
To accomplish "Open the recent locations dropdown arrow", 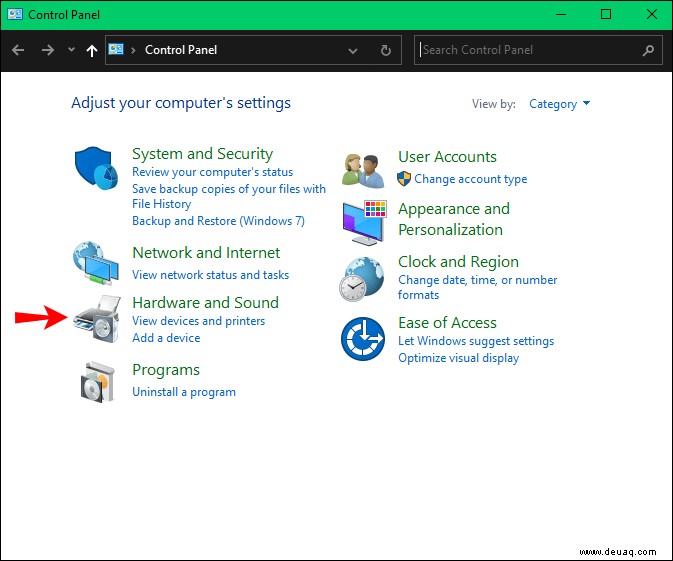I will 71,50.
